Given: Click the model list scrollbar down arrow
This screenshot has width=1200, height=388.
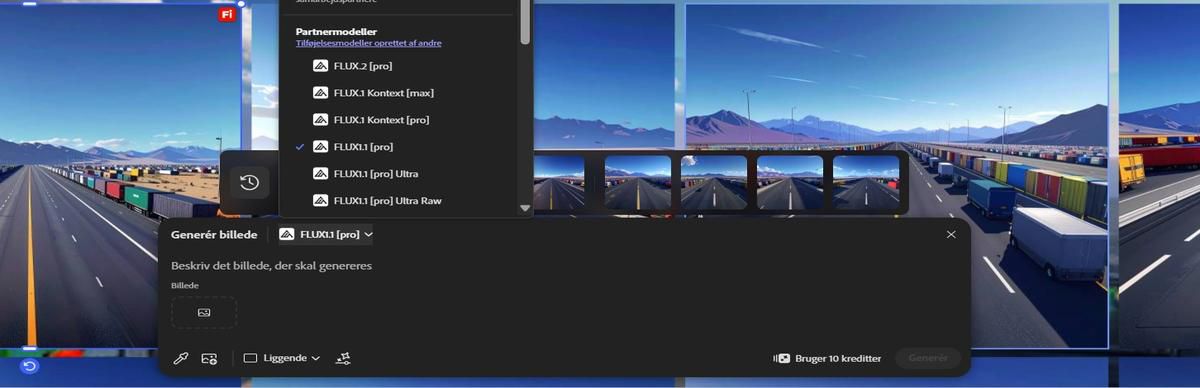Looking at the screenshot, I should [x=526, y=209].
